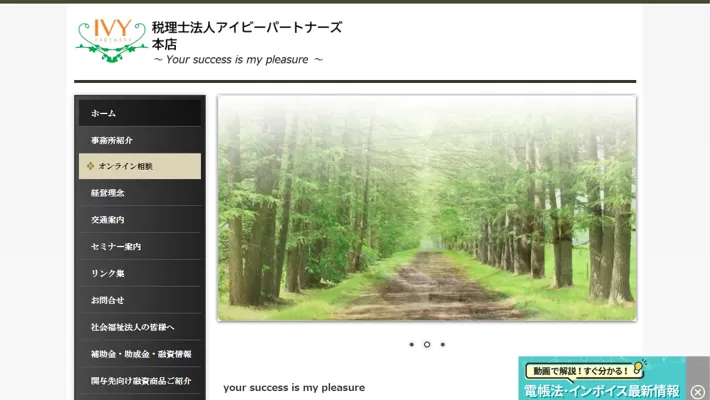Viewport: 710px width, 400px height.
Task: Click the 税理士法人アイビーパートナーズ site title
Action: pyautogui.click(x=246, y=28)
